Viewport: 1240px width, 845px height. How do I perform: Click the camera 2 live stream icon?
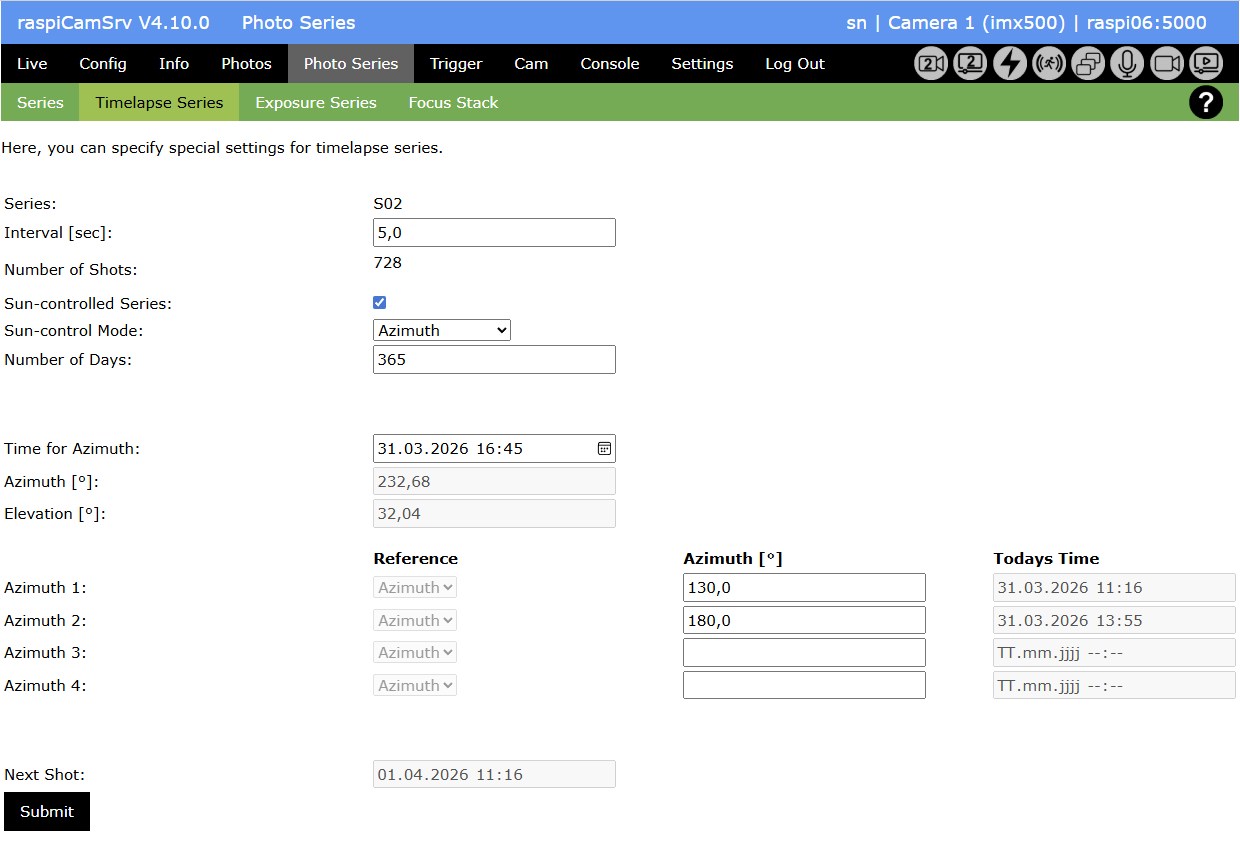click(x=970, y=63)
